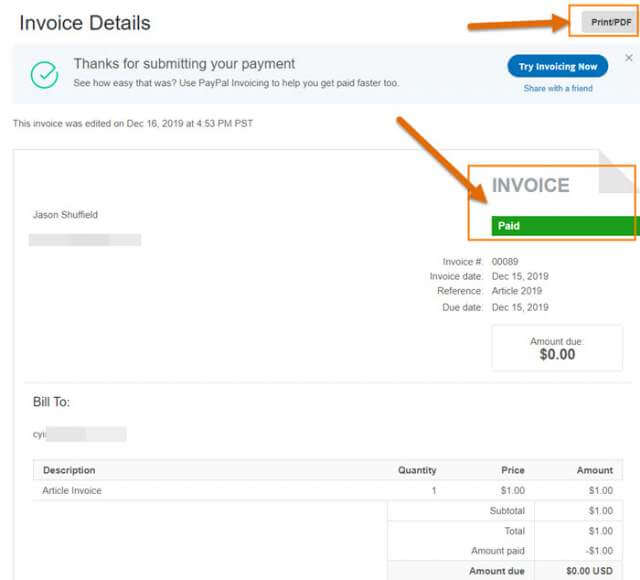640x580 pixels.
Task: Click the Print/PDF button
Action: pyautogui.click(x=611, y=22)
